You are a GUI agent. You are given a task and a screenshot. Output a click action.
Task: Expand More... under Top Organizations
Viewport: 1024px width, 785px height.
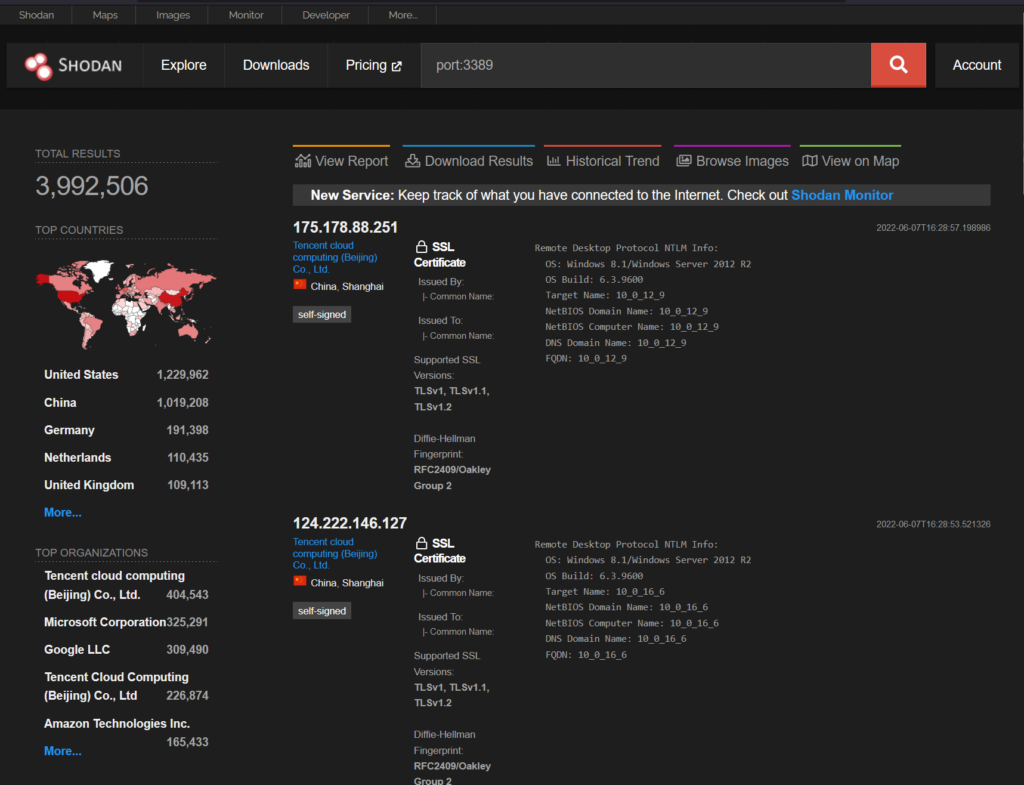(63, 751)
